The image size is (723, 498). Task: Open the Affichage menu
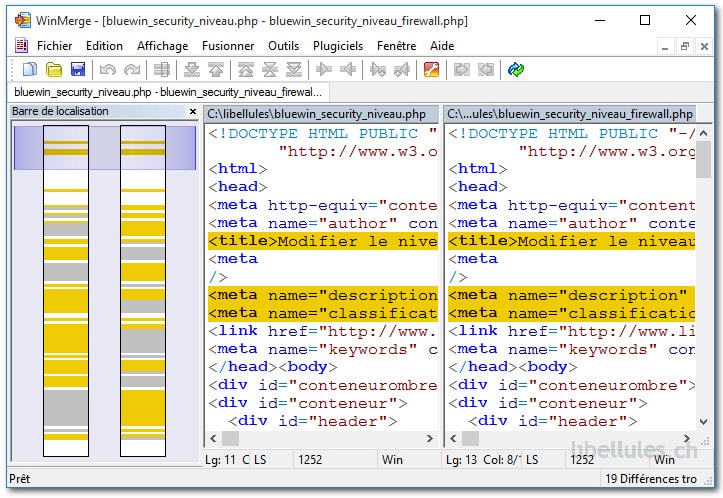tap(162, 46)
